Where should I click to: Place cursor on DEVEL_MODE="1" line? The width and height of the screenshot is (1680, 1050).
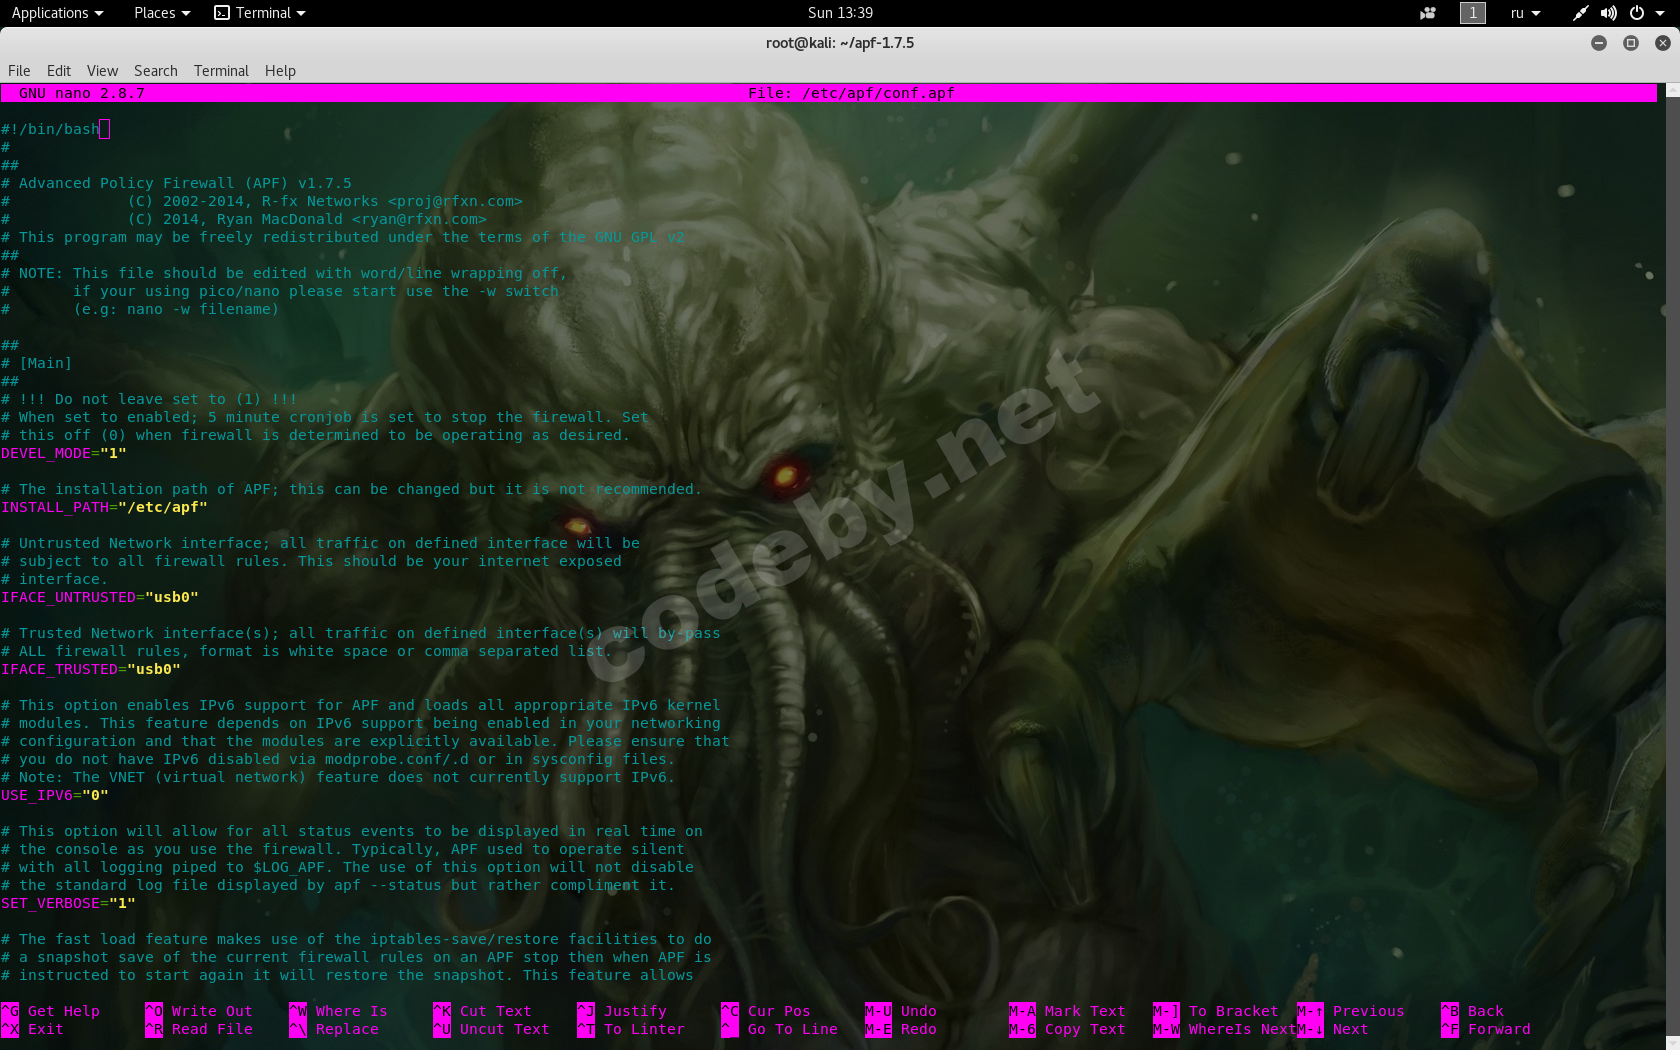tap(64, 453)
